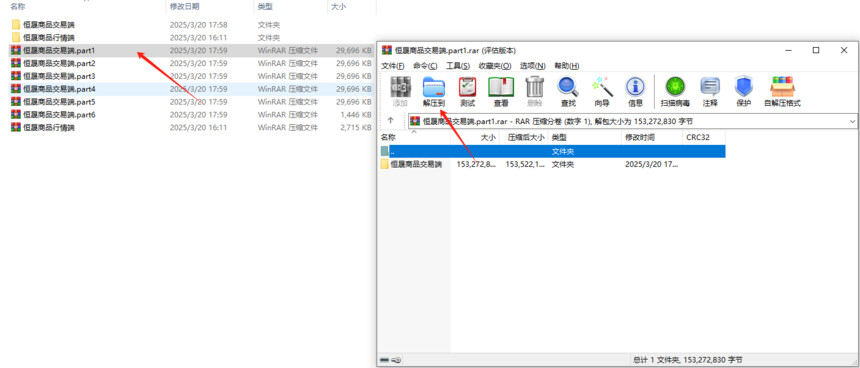This screenshot has height=368, width=860.
Task: Click the Add (添加) toolbar icon in WinRAR
Action: tap(400, 87)
